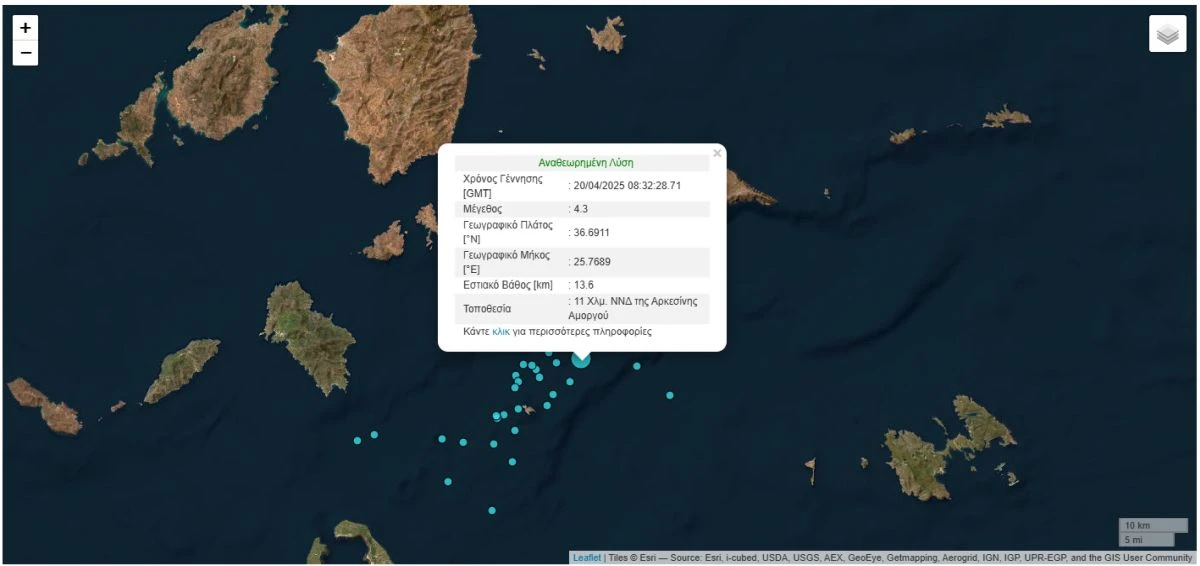Select the southernmost earthquake dot on the map
The width and height of the screenshot is (1200, 566).
click(x=492, y=510)
